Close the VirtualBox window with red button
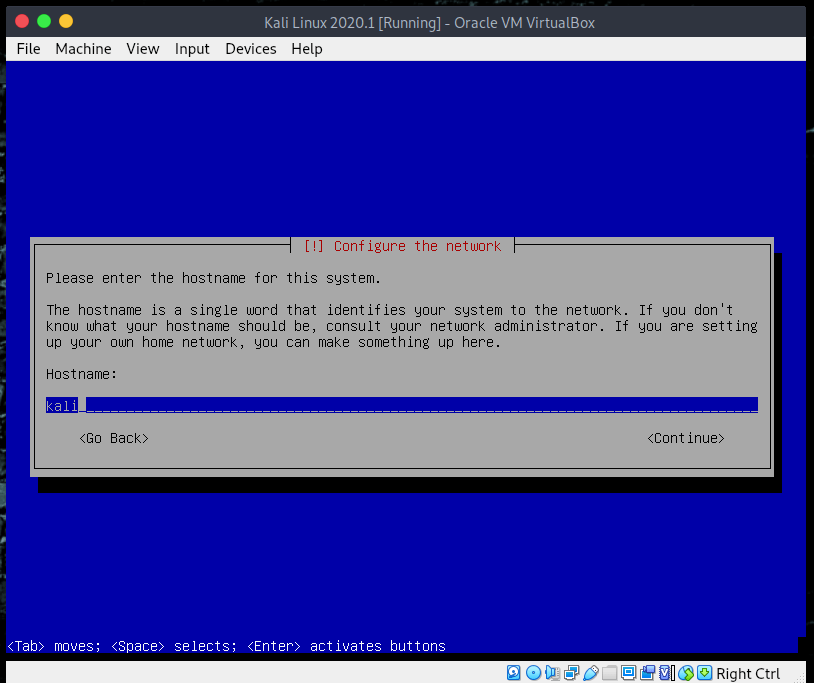 pos(22,21)
